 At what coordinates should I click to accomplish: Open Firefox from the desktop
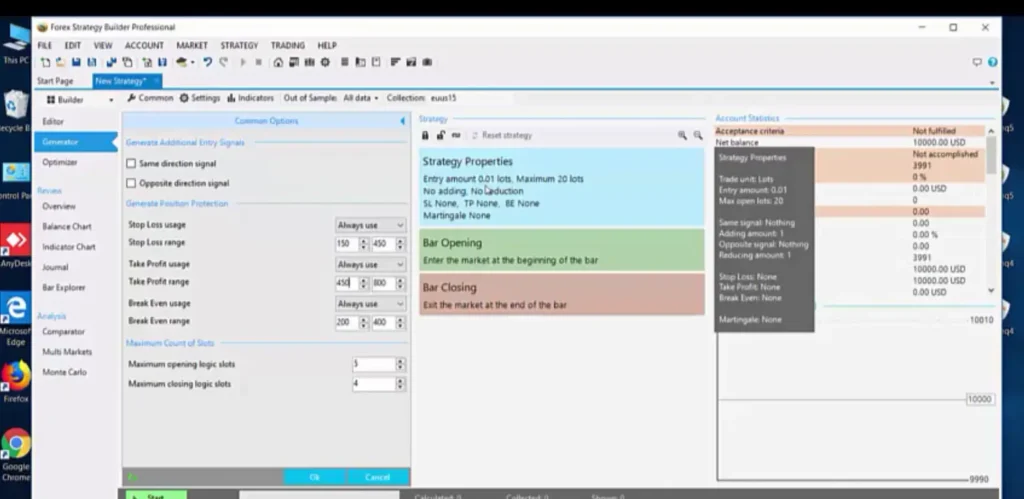click(x=16, y=382)
